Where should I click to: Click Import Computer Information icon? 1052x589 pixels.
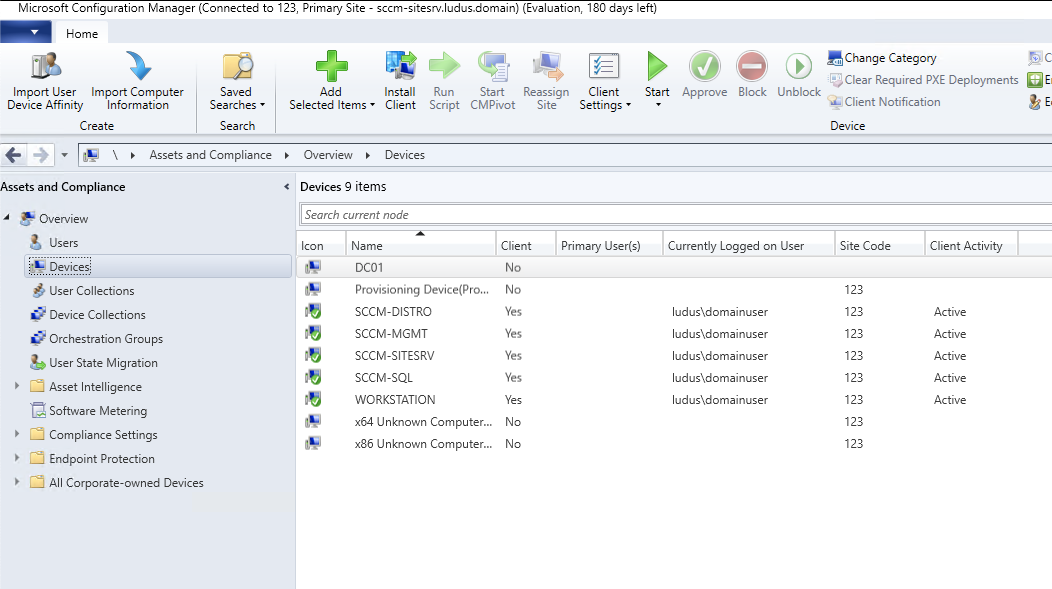[137, 67]
